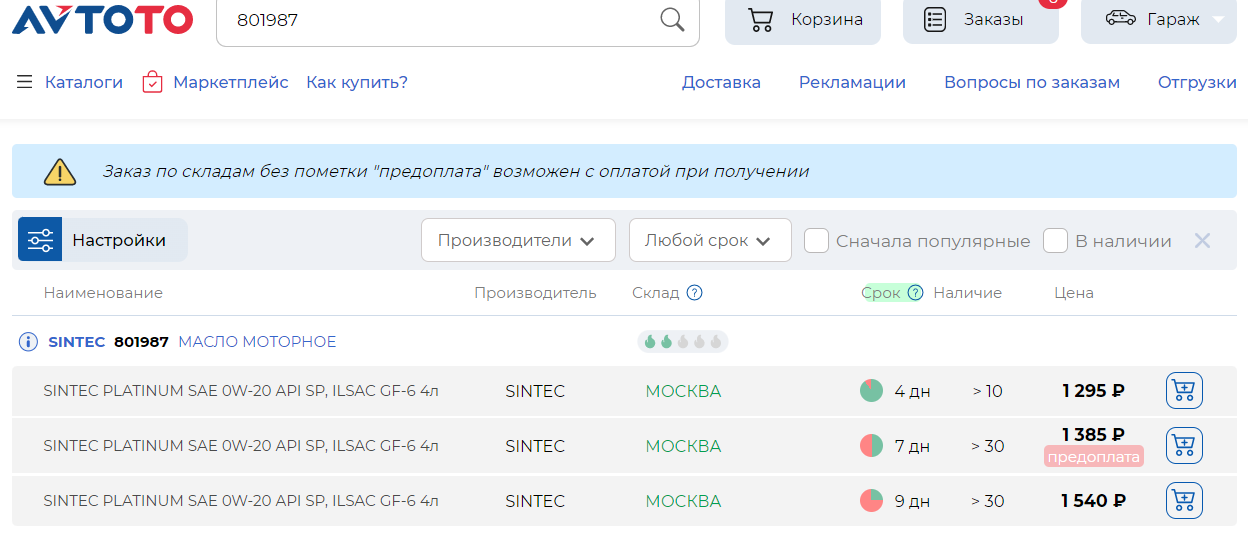Open the Настройки button
Screen dimensions: 1248x542
pos(103,240)
